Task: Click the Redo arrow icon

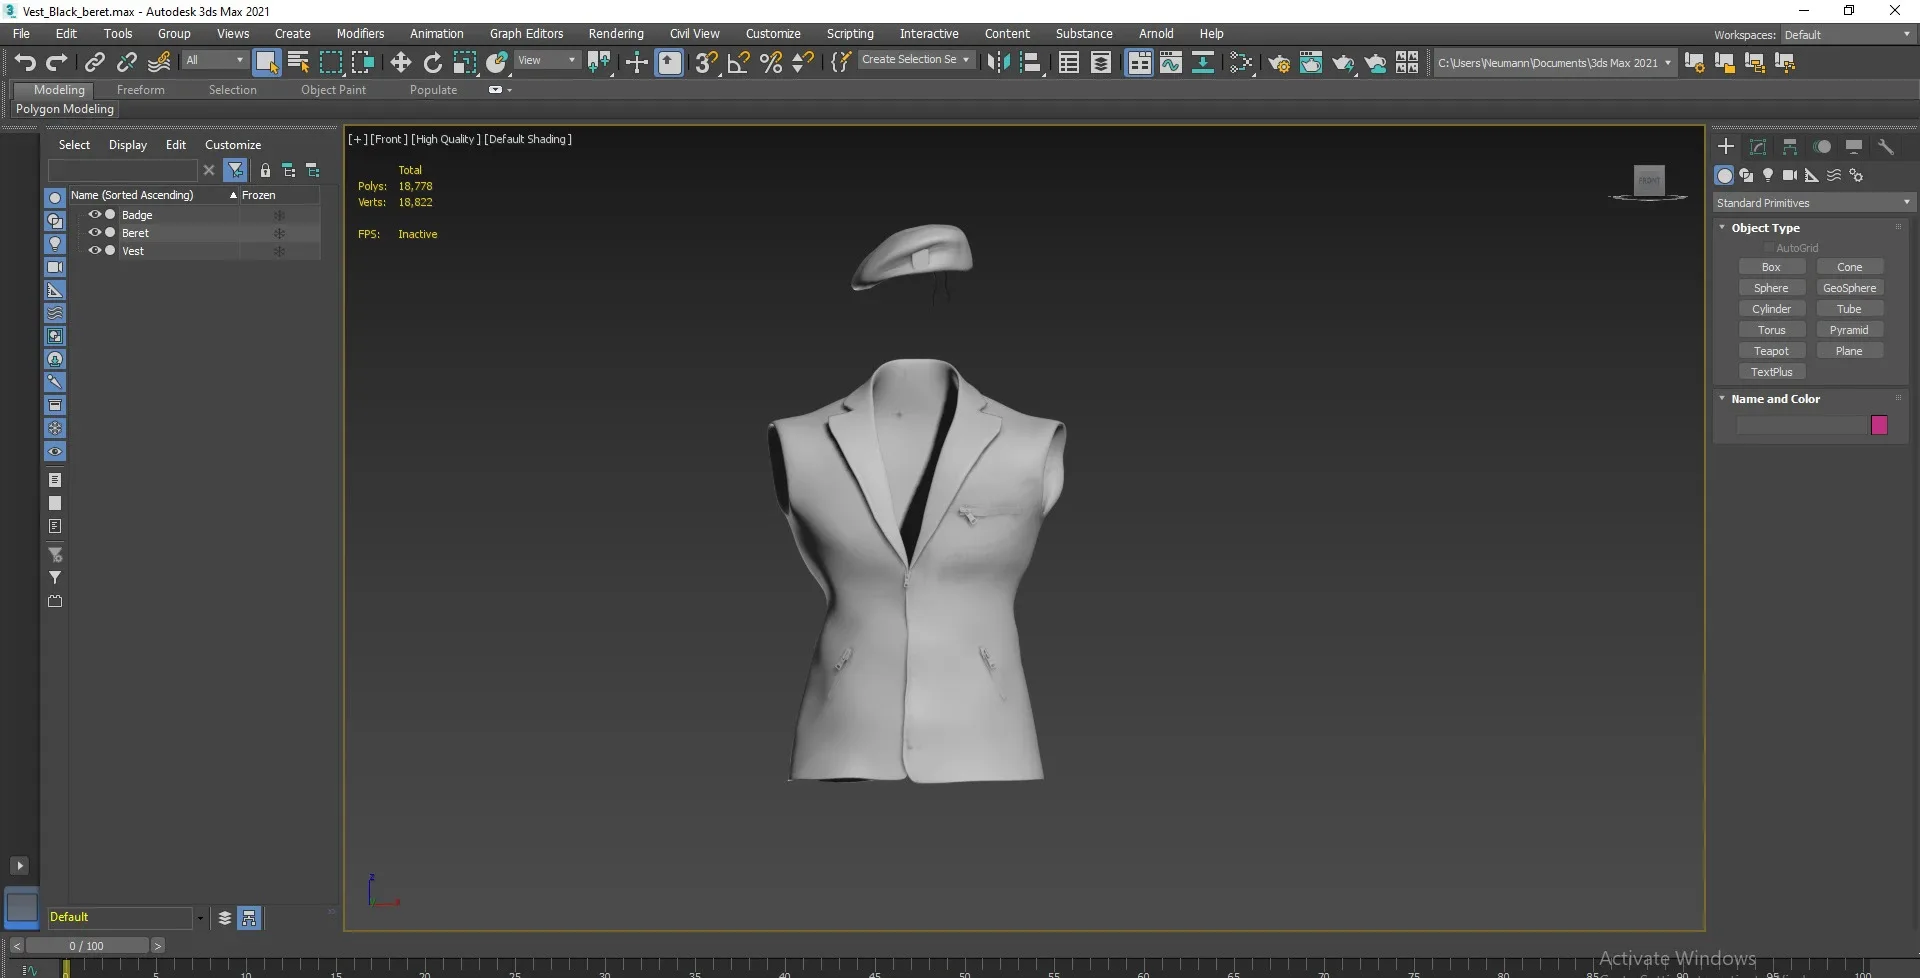Action: coord(57,62)
